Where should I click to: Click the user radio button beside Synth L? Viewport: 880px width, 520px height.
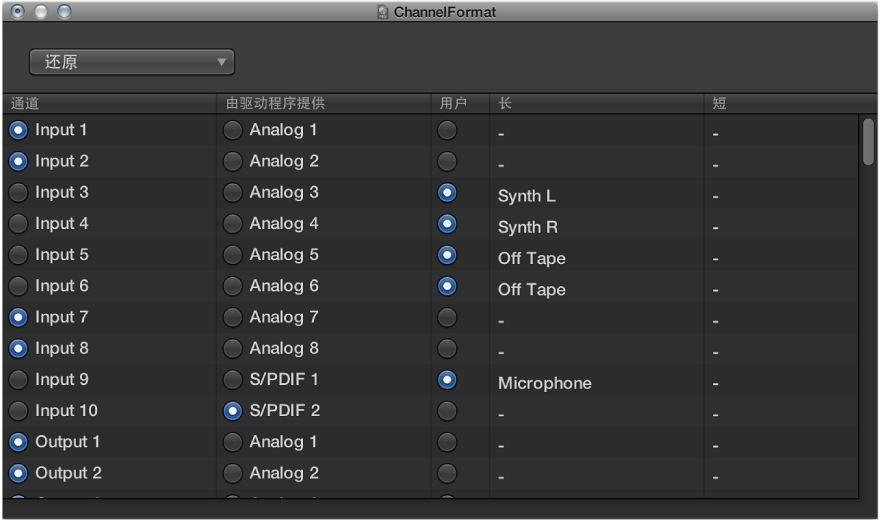pyautogui.click(x=447, y=192)
